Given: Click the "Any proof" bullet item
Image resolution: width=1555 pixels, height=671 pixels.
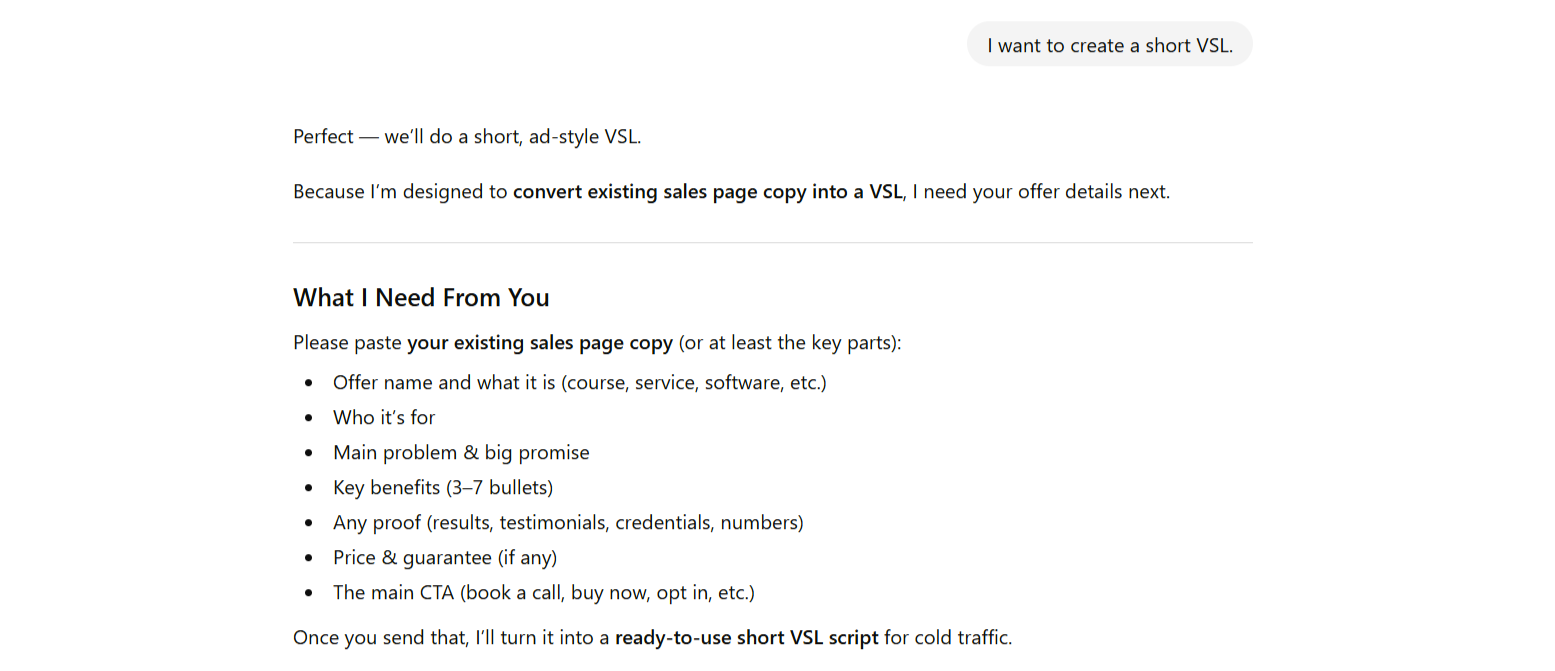Looking at the screenshot, I should (x=568, y=522).
